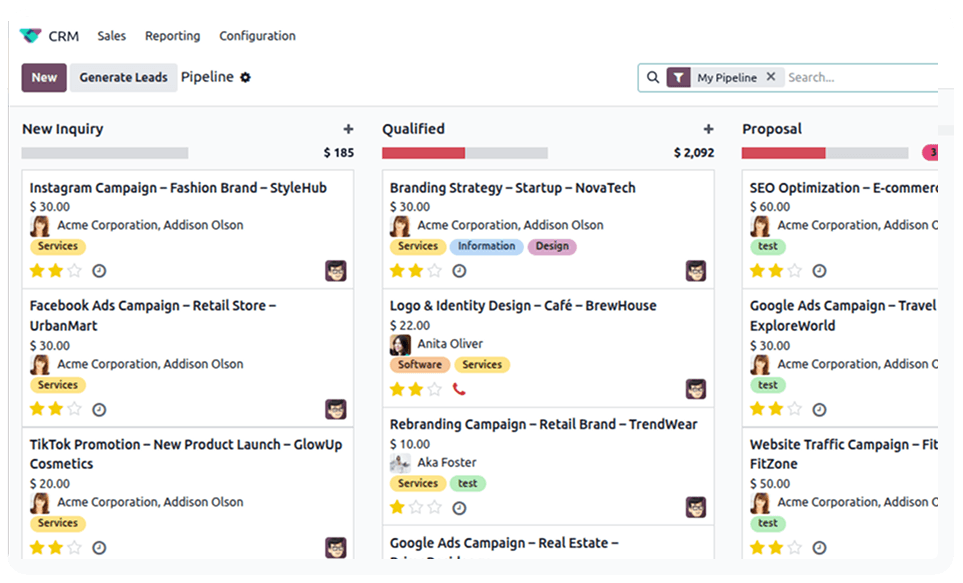This screenshot has width=963, height=583.
Task: Remove the My Pipeline filter
Action: point(771,77)
